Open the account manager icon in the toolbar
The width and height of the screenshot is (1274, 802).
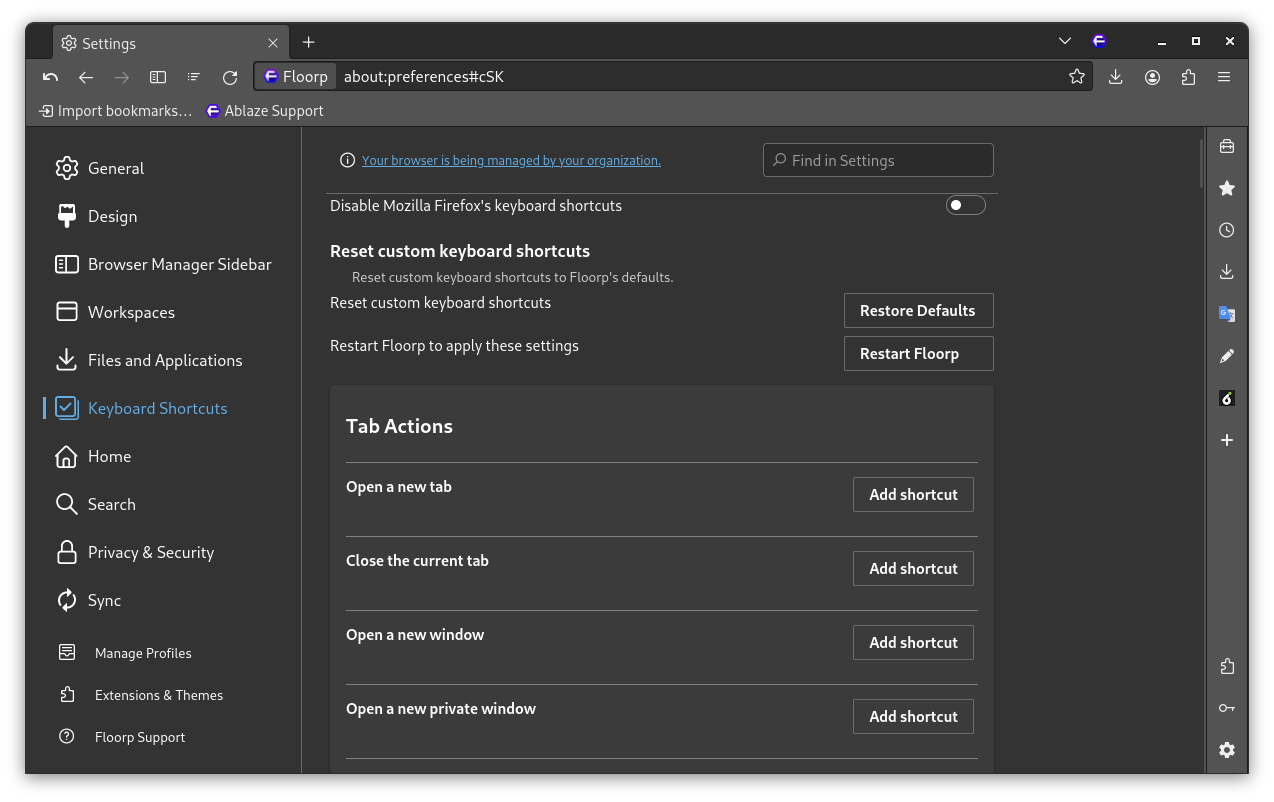click(x=1152, y=76)
